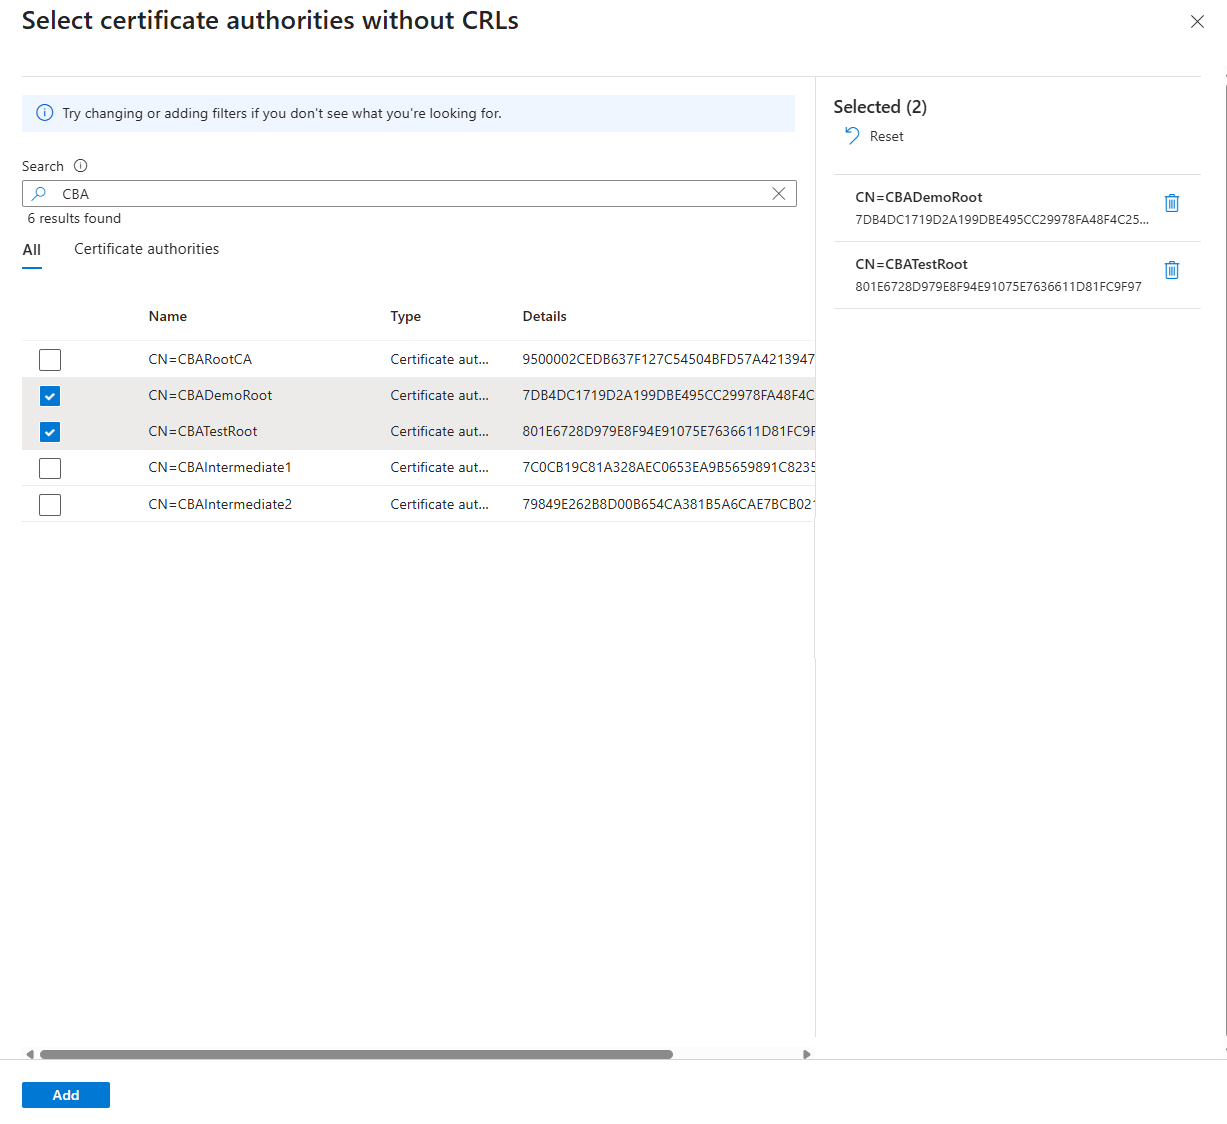Open the All results tab

(x=31, y=248)
